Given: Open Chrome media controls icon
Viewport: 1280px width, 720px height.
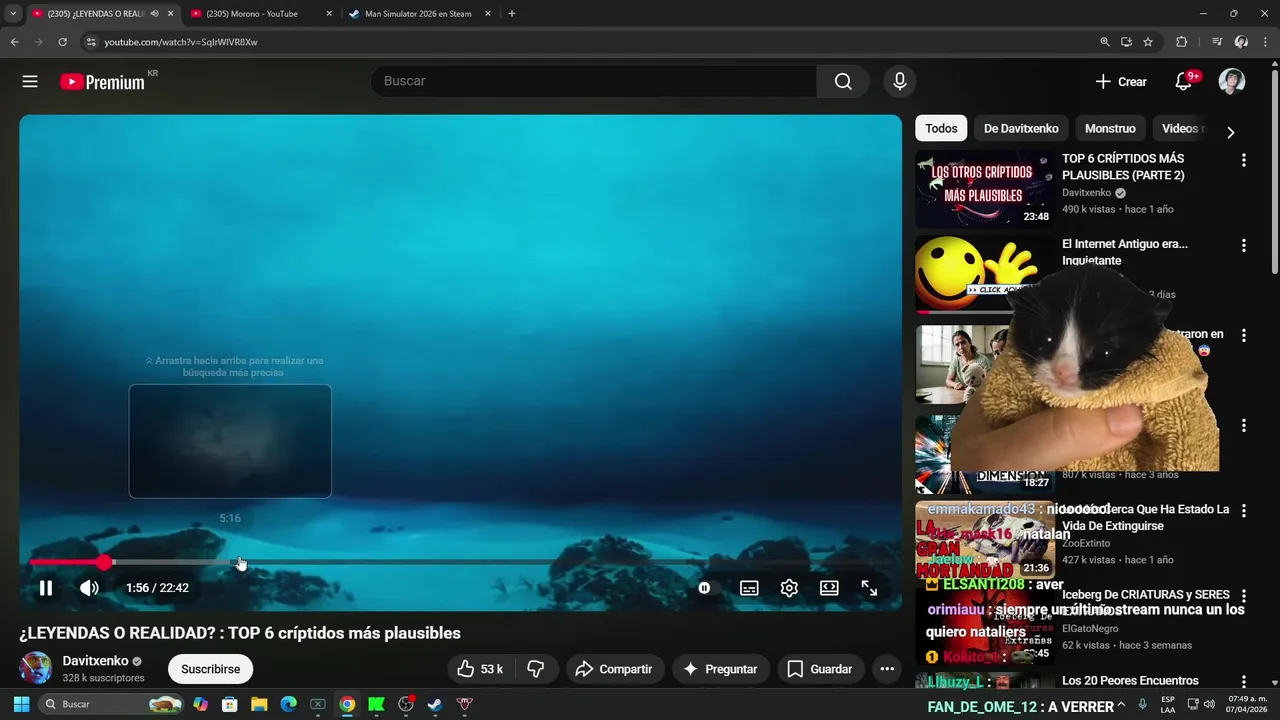Looking at the screenshot, I should pyautogui.click(x=1217, y=42).
